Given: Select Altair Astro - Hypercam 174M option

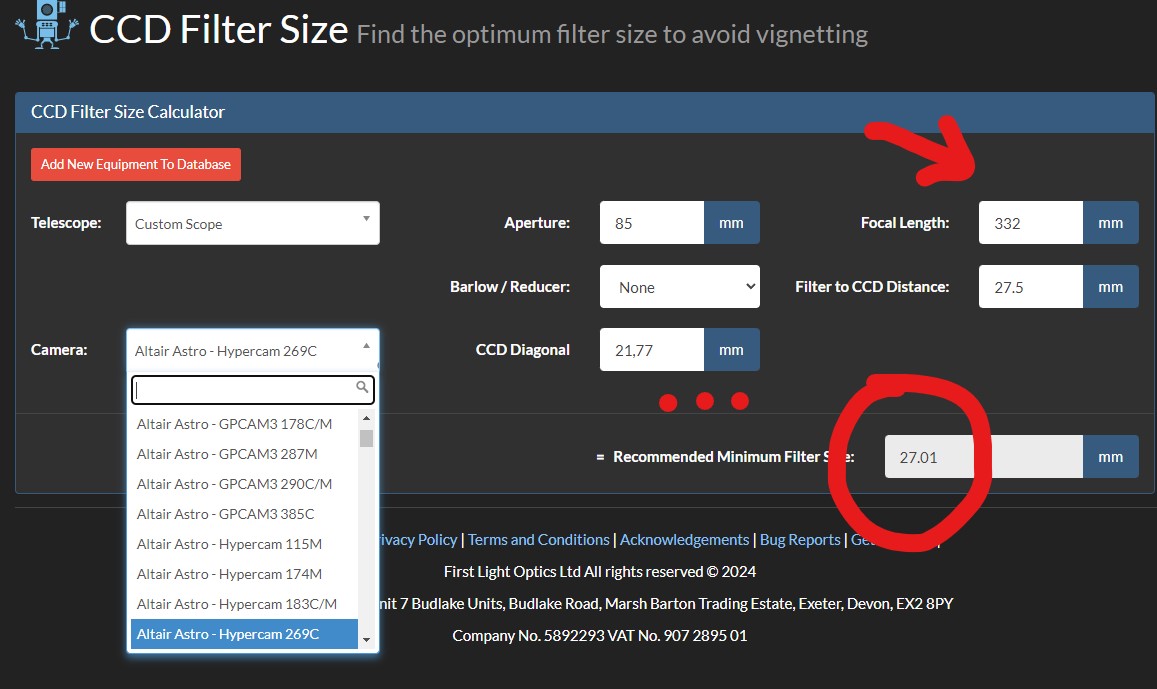Looking at the screenshot, I should tap(229, 574).
